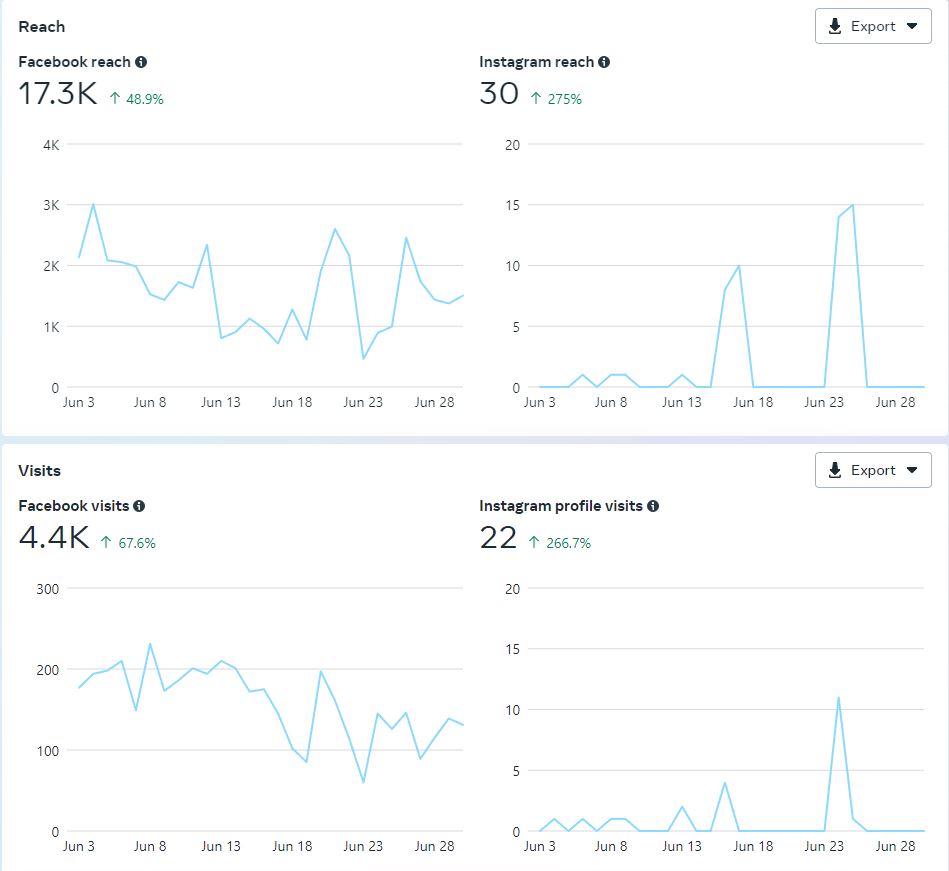Expand the Reach Export dropdown arrow
The height and width of the screenshot is (871, 949).
pos(912,27)
